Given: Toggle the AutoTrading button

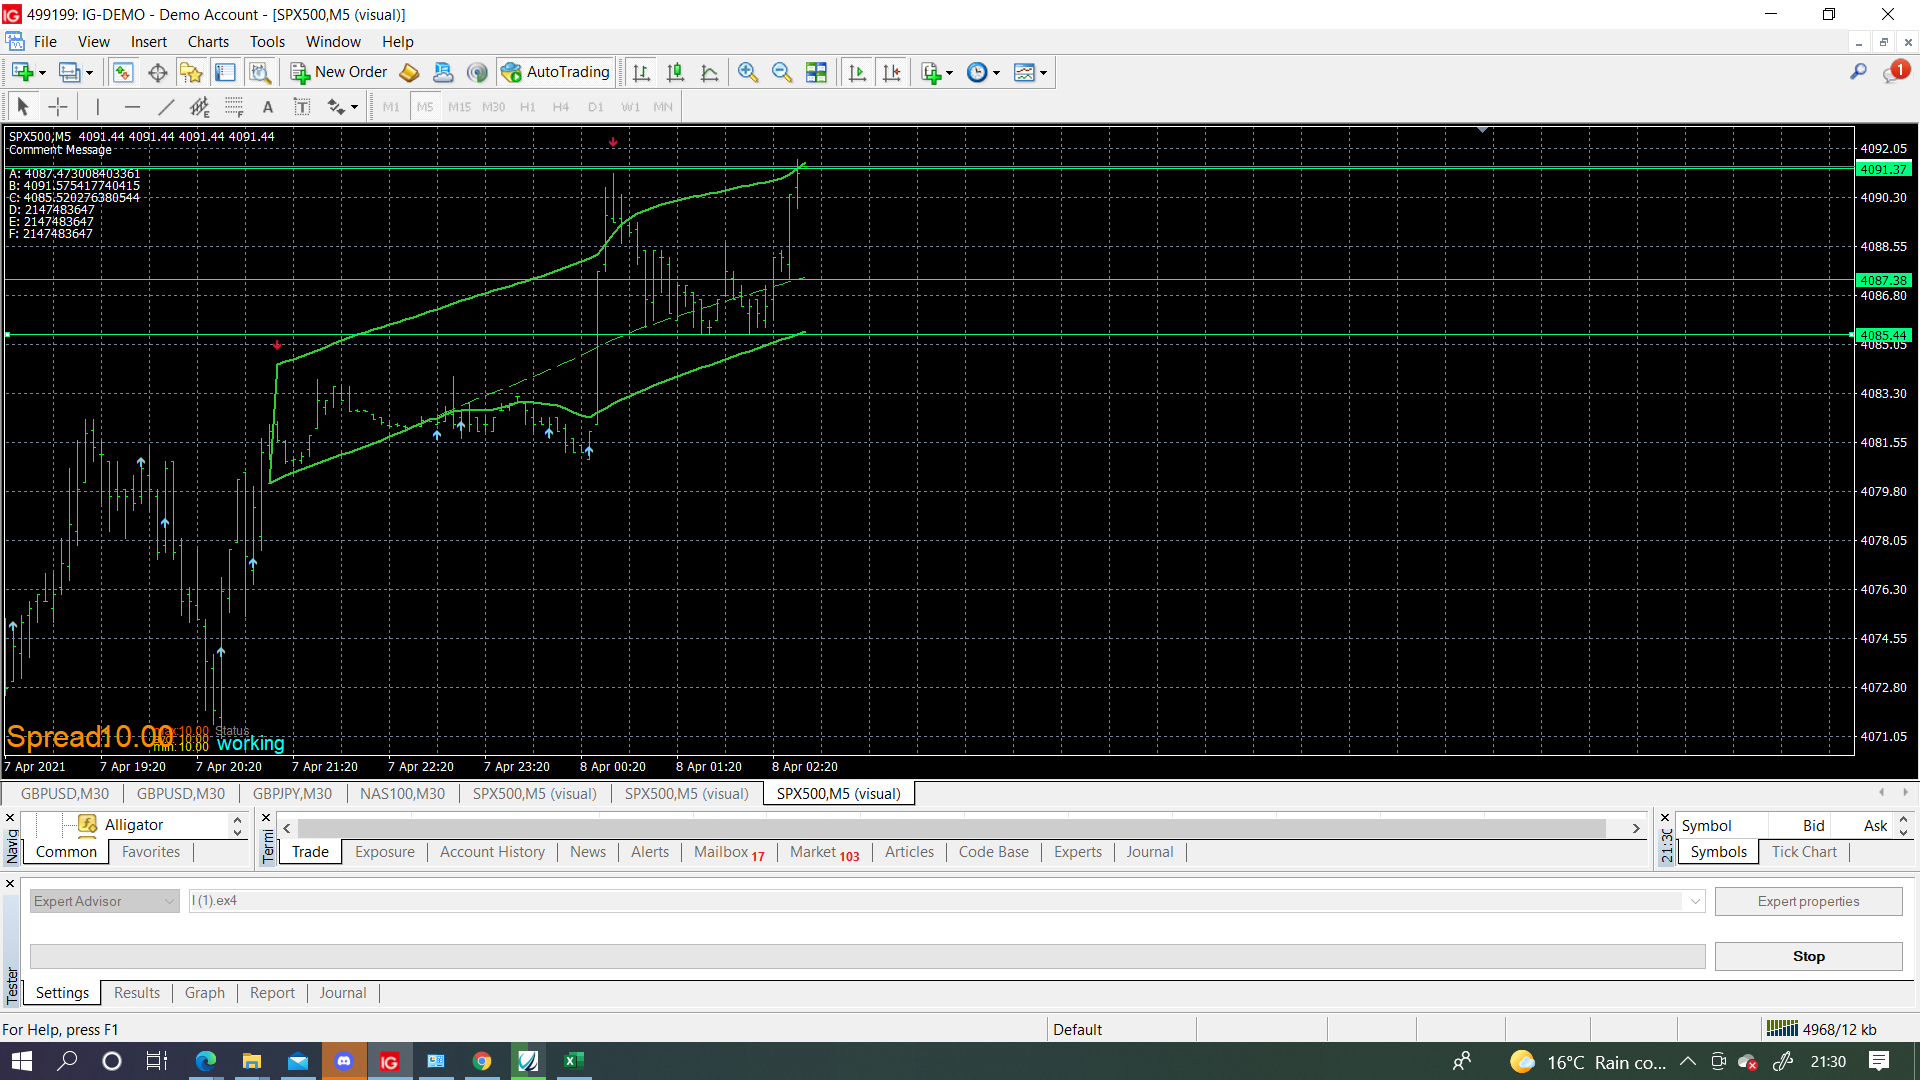Looking at the screenshot, I should [555, 72].
